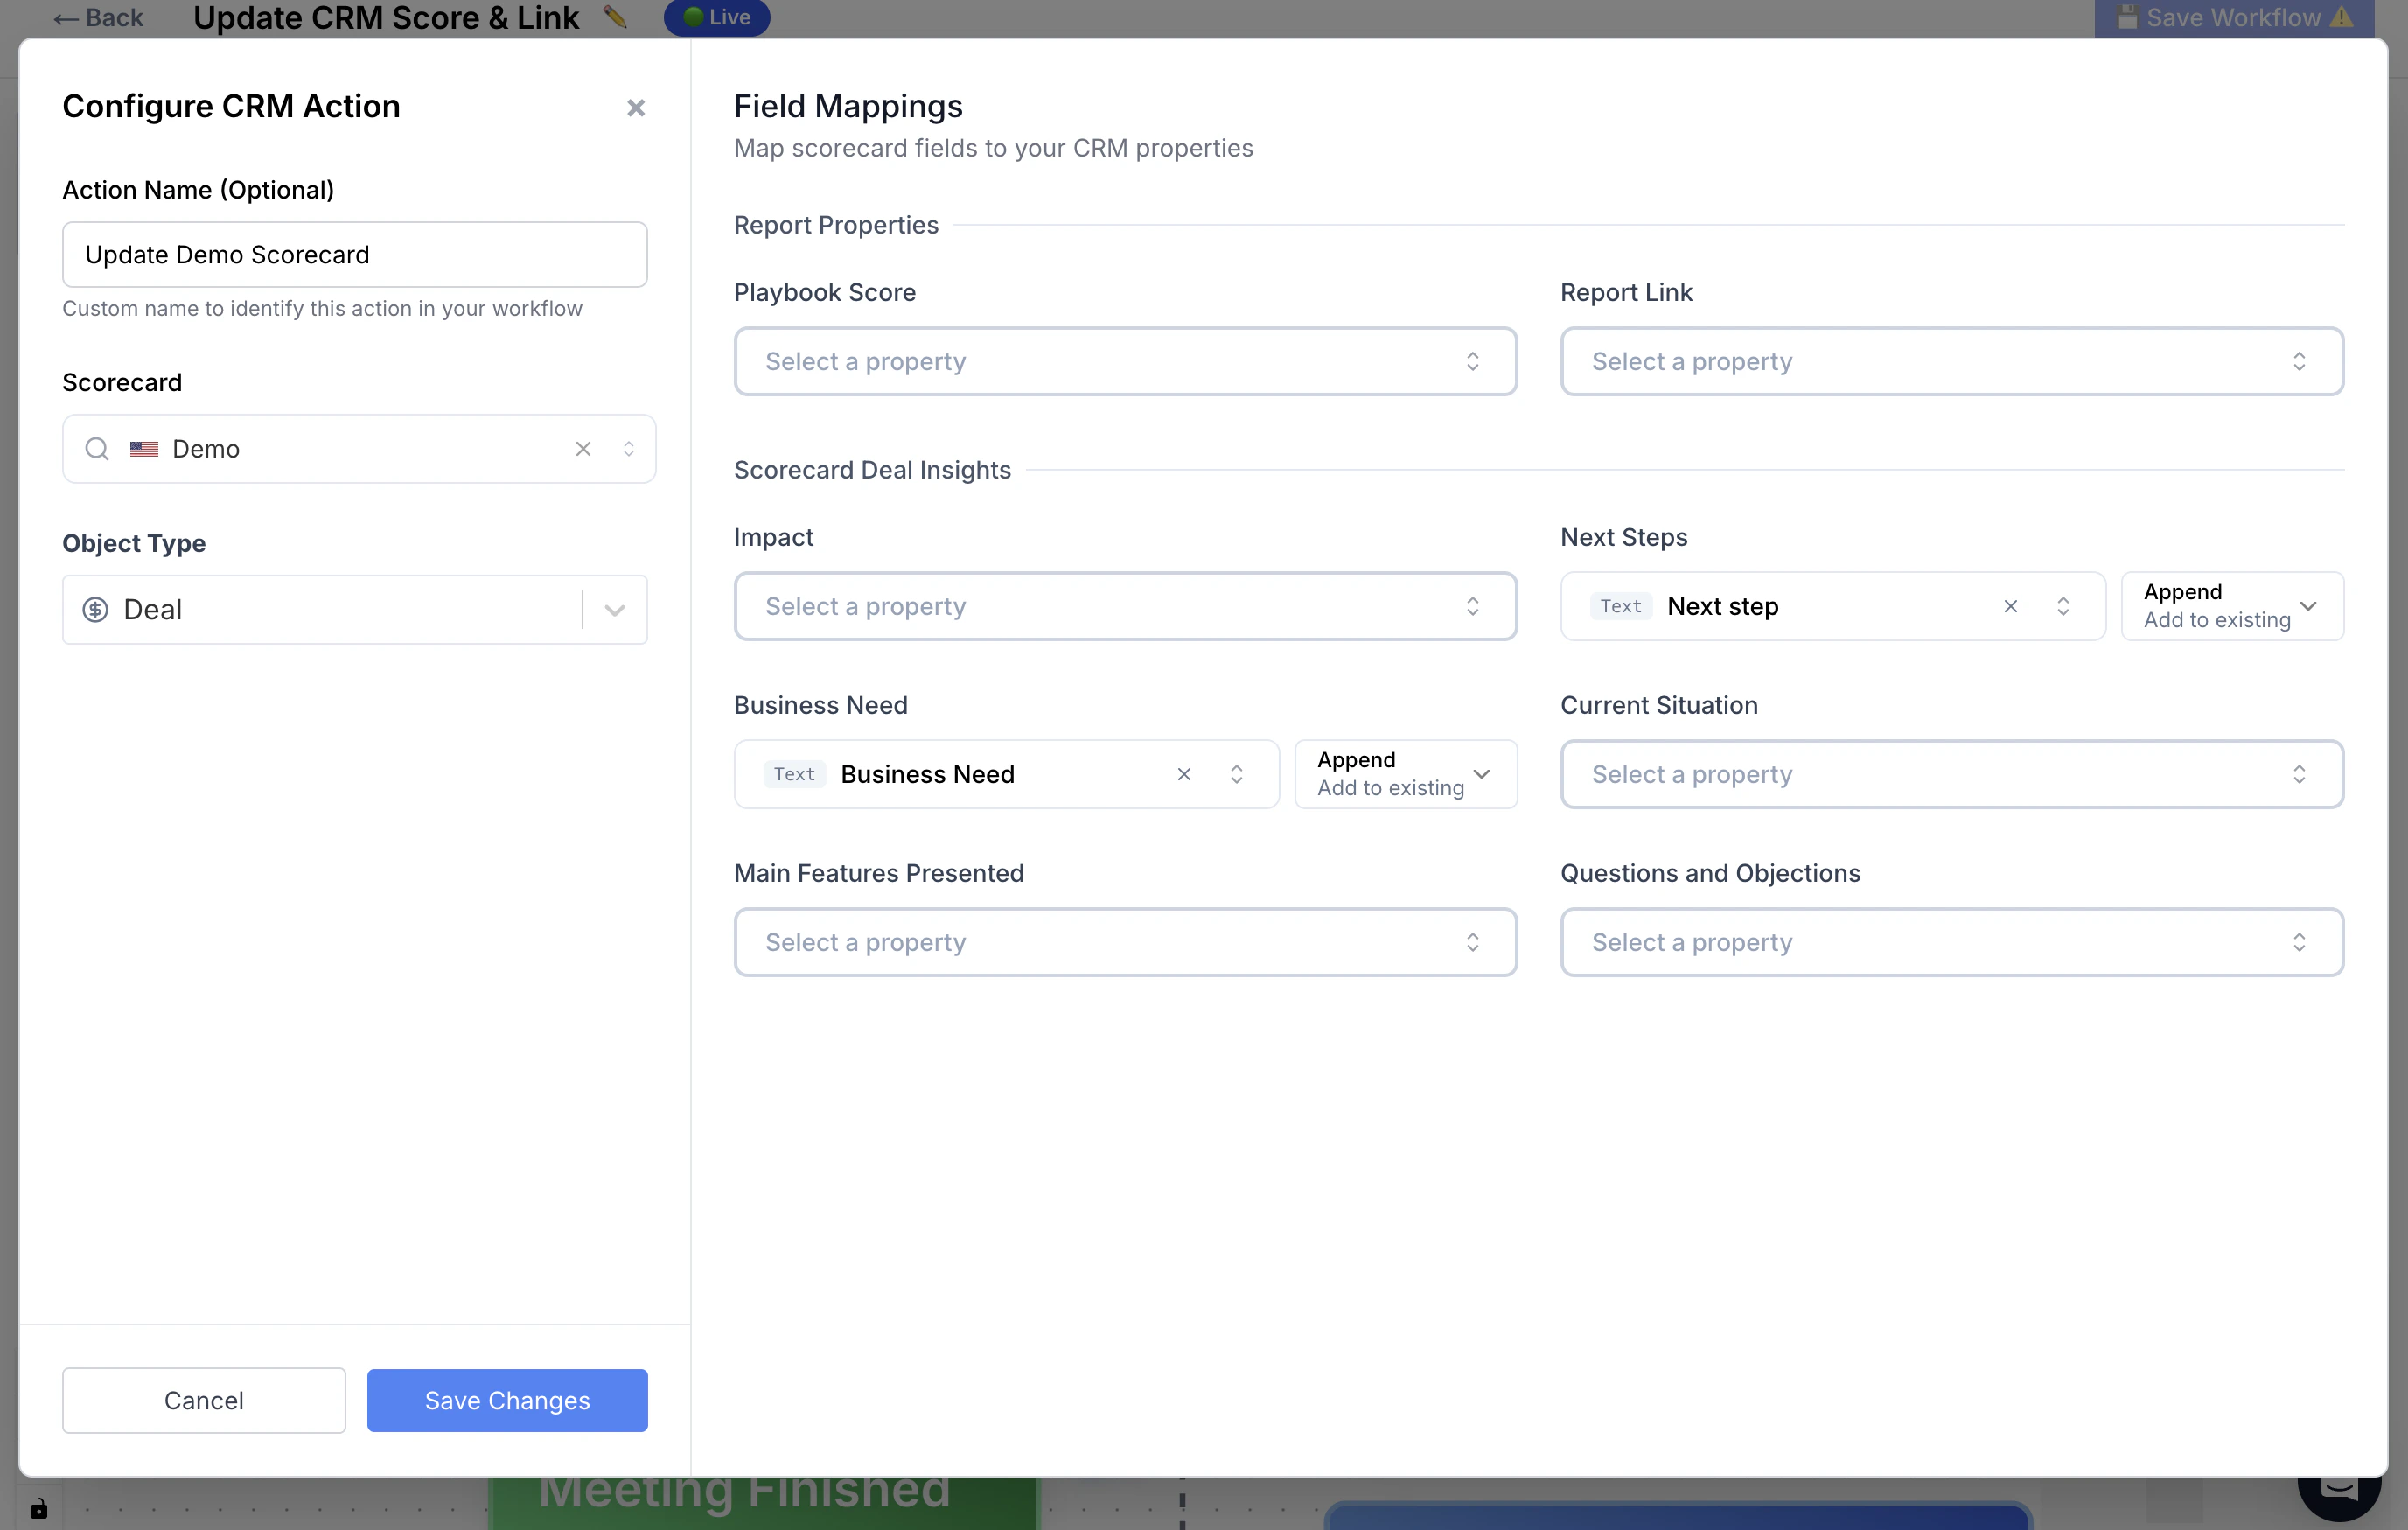Open the Questions and Objections property selector
Screen dimensions: 2408x1530
coord(1952,942)
